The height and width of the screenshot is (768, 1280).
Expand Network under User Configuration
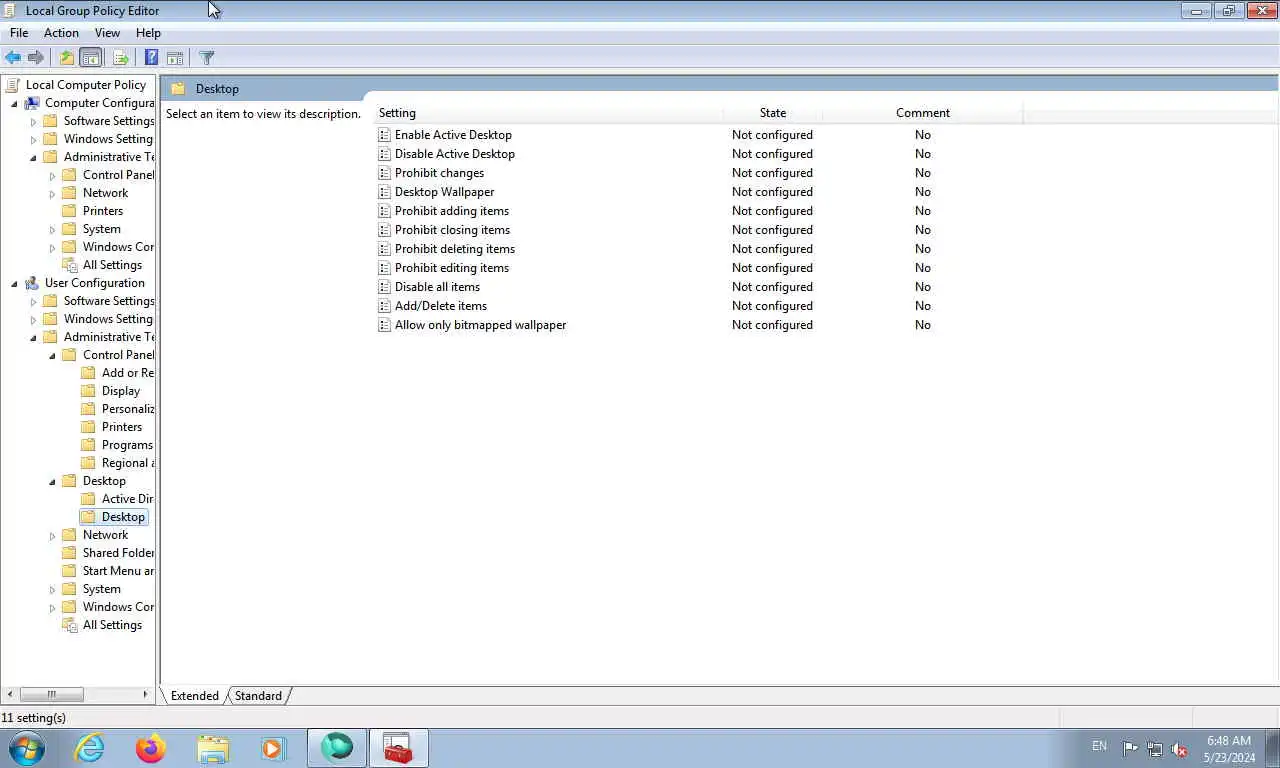click(52, 535)
